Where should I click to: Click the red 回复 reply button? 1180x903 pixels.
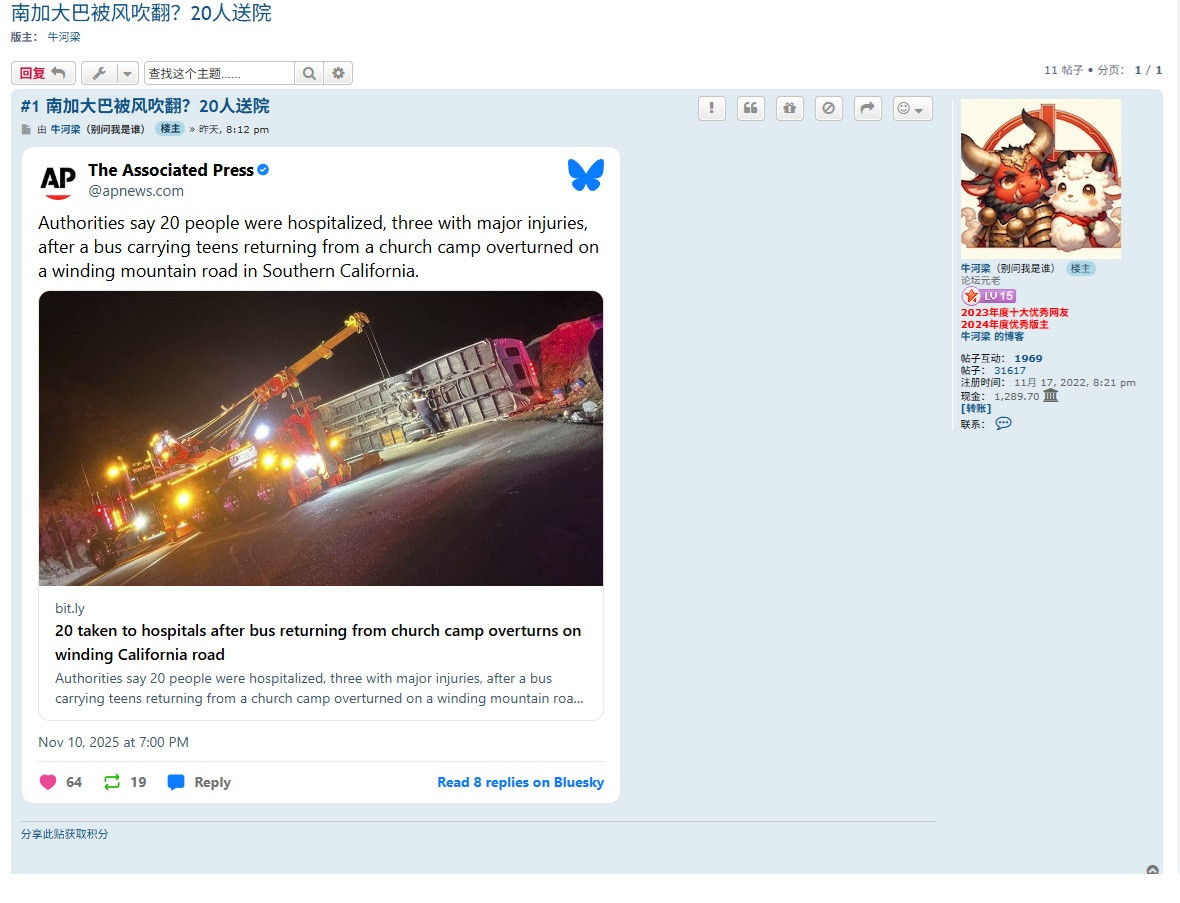click(x=43, y=73)
